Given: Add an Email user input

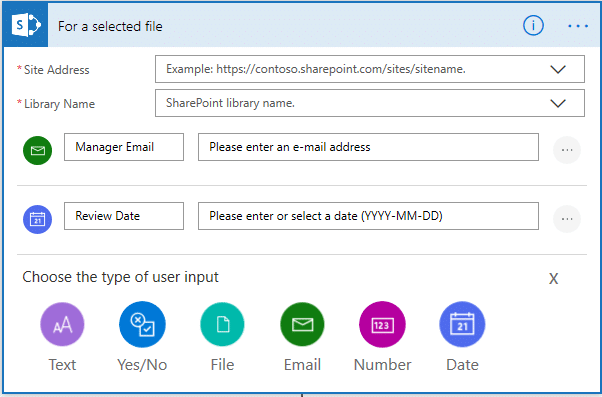Looking at the screenshot, I should click(302, 324).
